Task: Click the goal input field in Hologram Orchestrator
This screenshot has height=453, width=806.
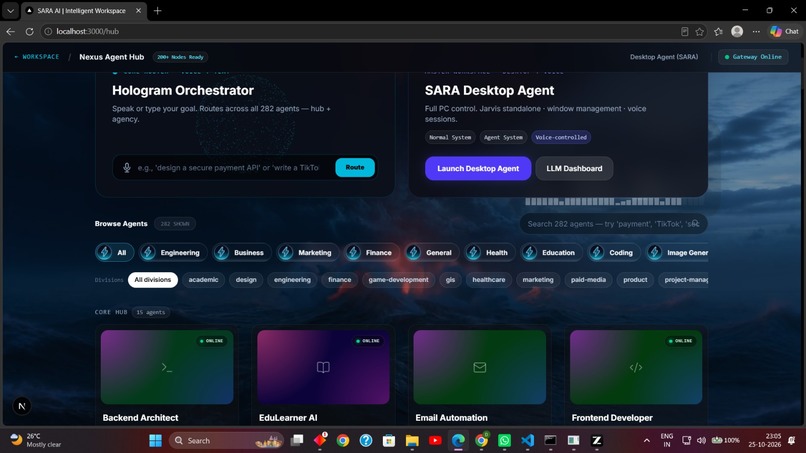Action: pyautogui.click(x=228, y=168)
